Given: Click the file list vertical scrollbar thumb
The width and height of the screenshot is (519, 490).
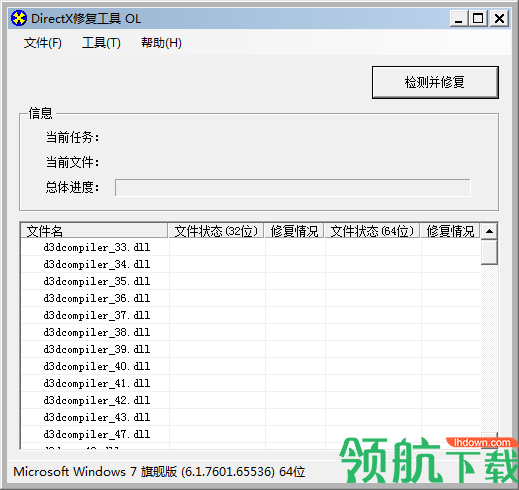Looking at the screenshot, I should (x=489, y=252).
